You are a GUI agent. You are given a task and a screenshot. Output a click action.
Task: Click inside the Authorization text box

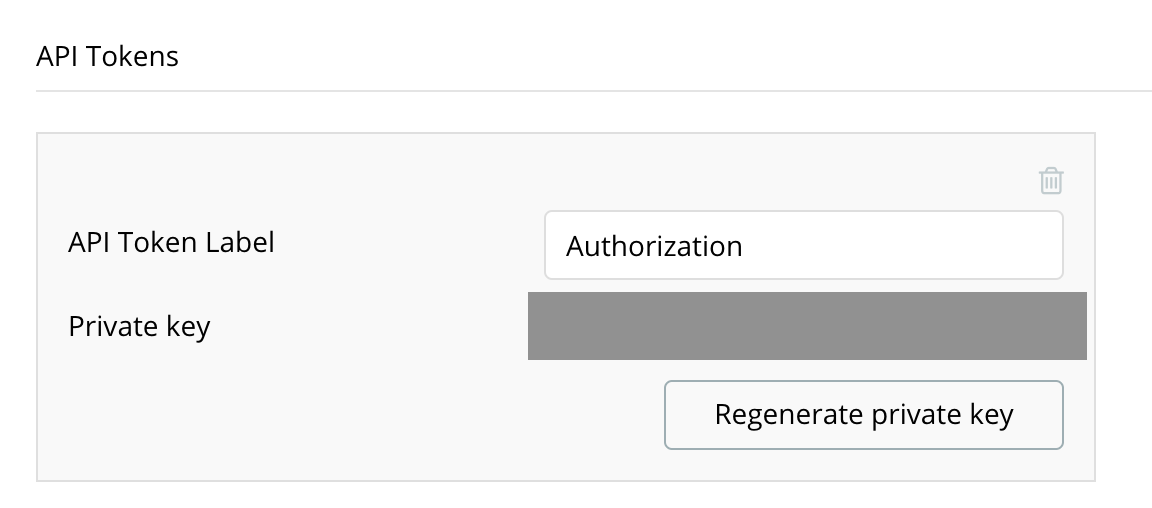coord(803,246)
